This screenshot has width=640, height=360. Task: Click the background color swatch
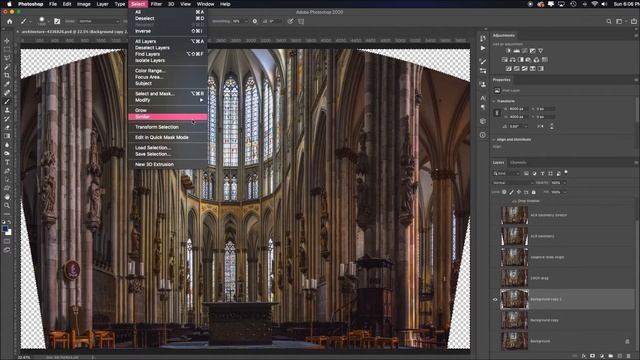point(9,232)
